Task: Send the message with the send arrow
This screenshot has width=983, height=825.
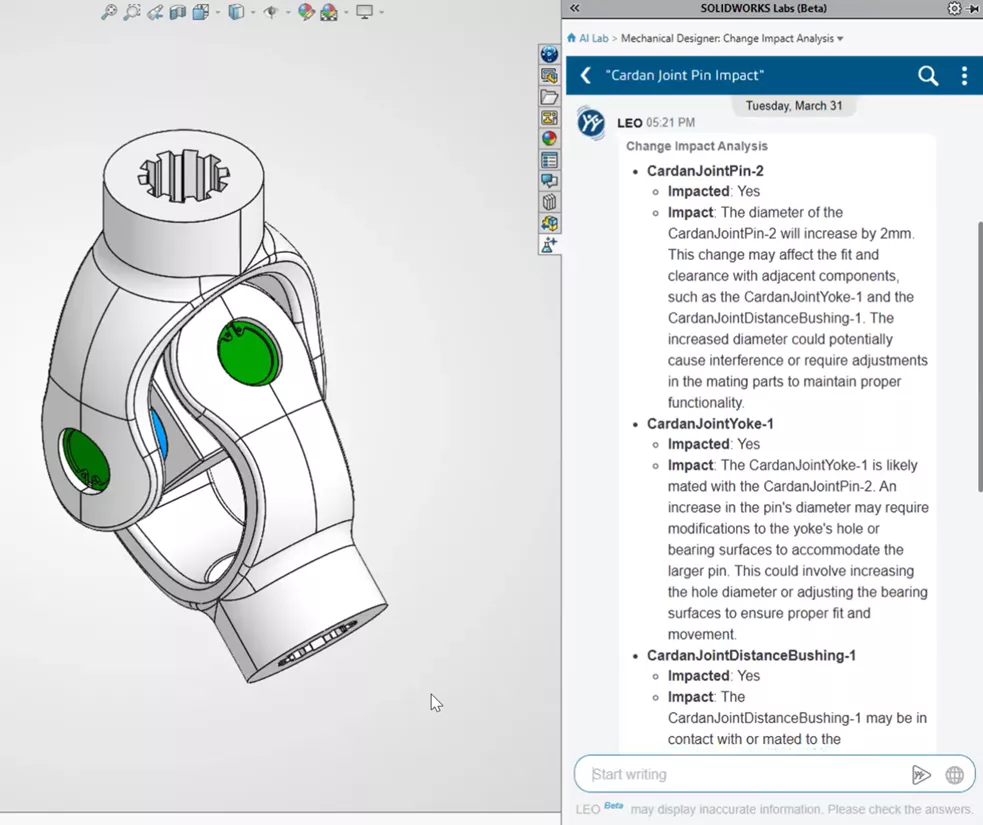Action: [x=920, y=775]
